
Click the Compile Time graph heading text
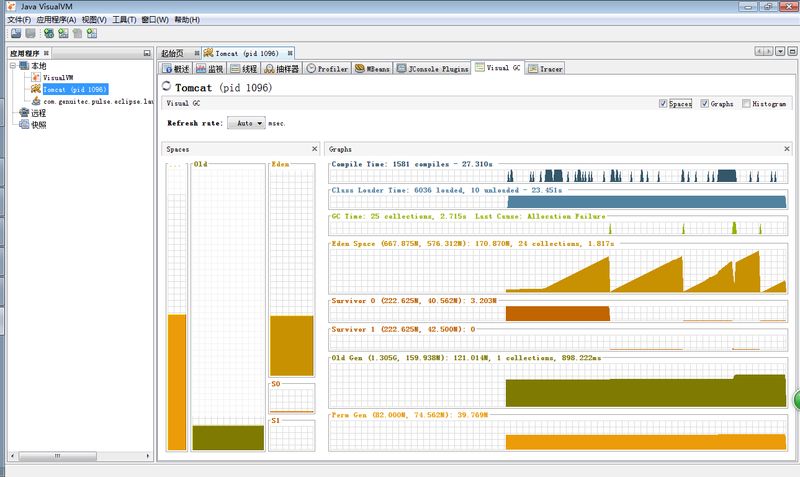pos(412,164)
